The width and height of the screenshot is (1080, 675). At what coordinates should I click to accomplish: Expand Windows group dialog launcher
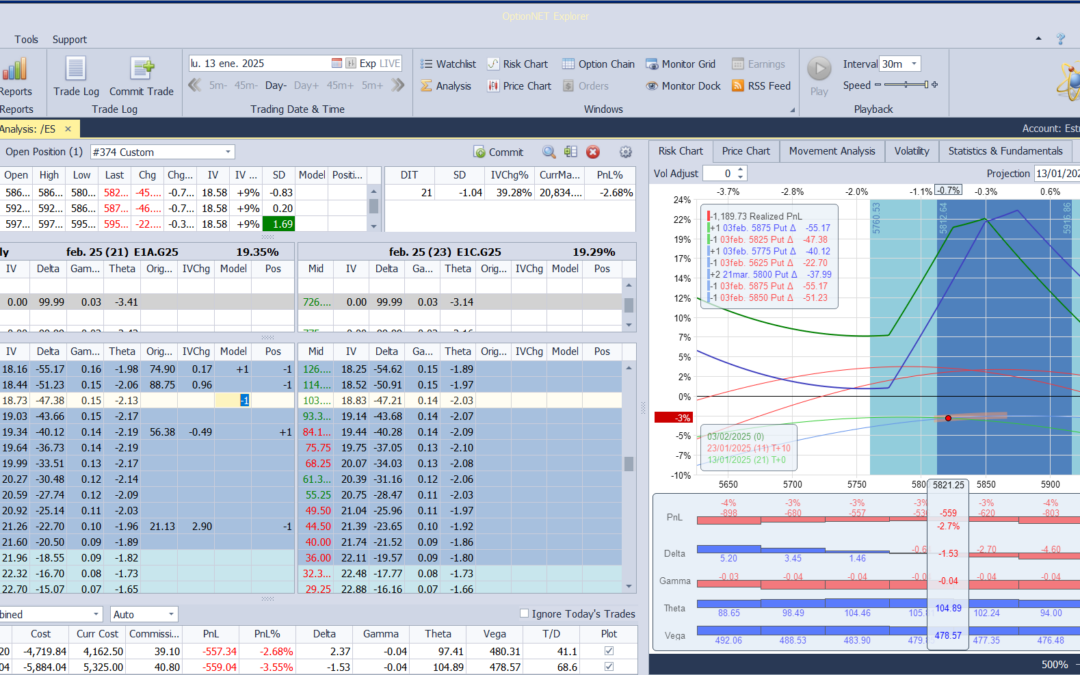tap(792, 110)
